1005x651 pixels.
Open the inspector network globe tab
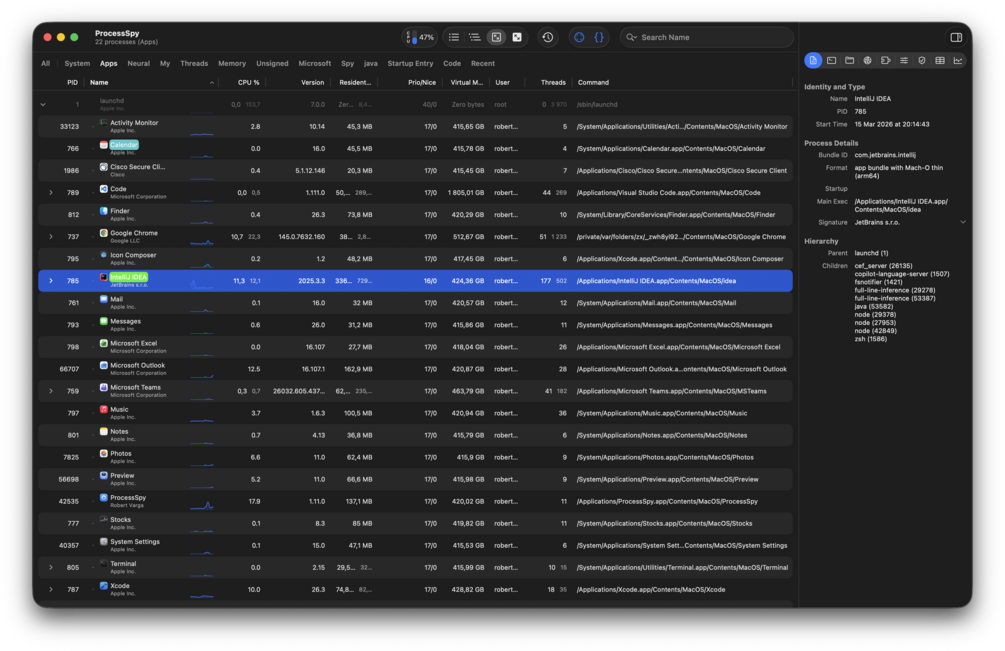click(x=867, y=60)
